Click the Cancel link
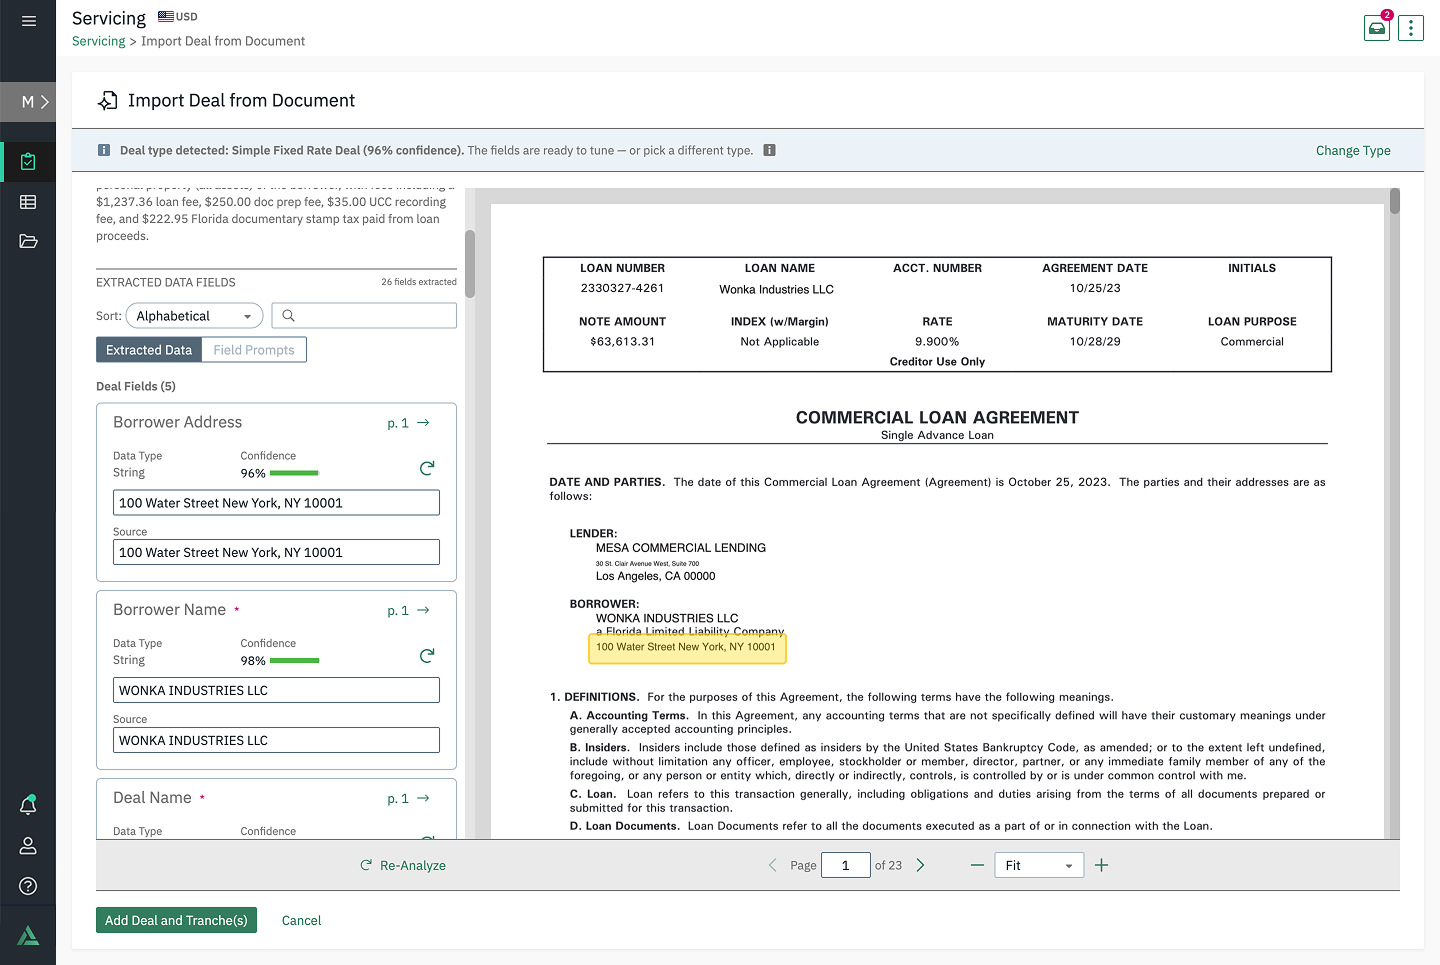Image resolution: width=1440 pixels, height=965 pixels. point(301,920)
